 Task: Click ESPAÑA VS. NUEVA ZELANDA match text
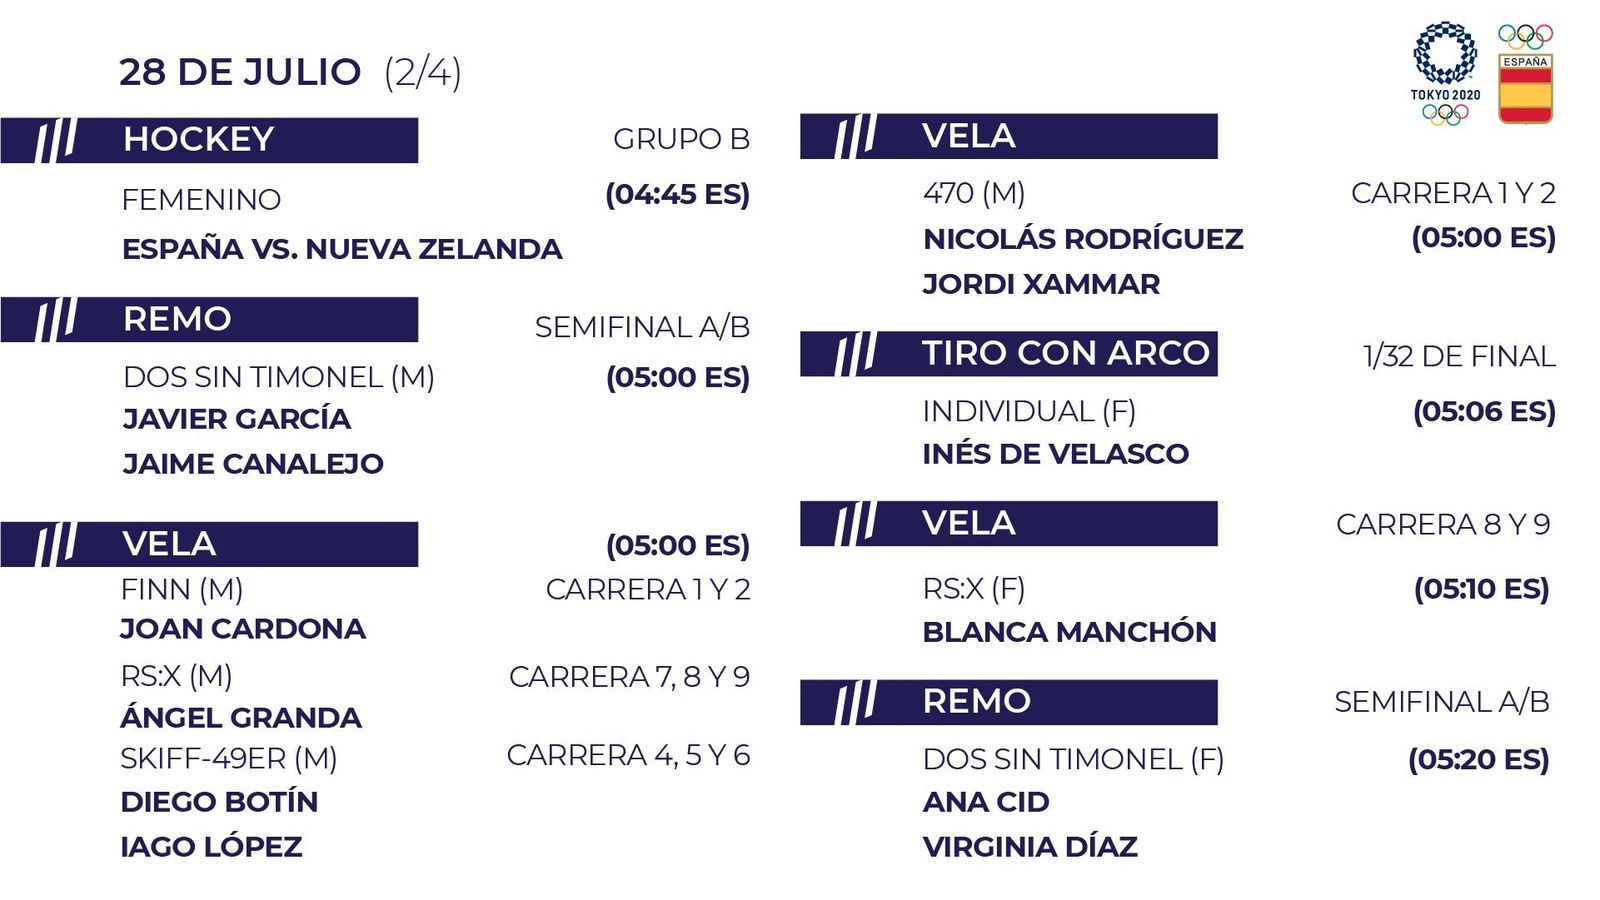click(x=342, y=249)
